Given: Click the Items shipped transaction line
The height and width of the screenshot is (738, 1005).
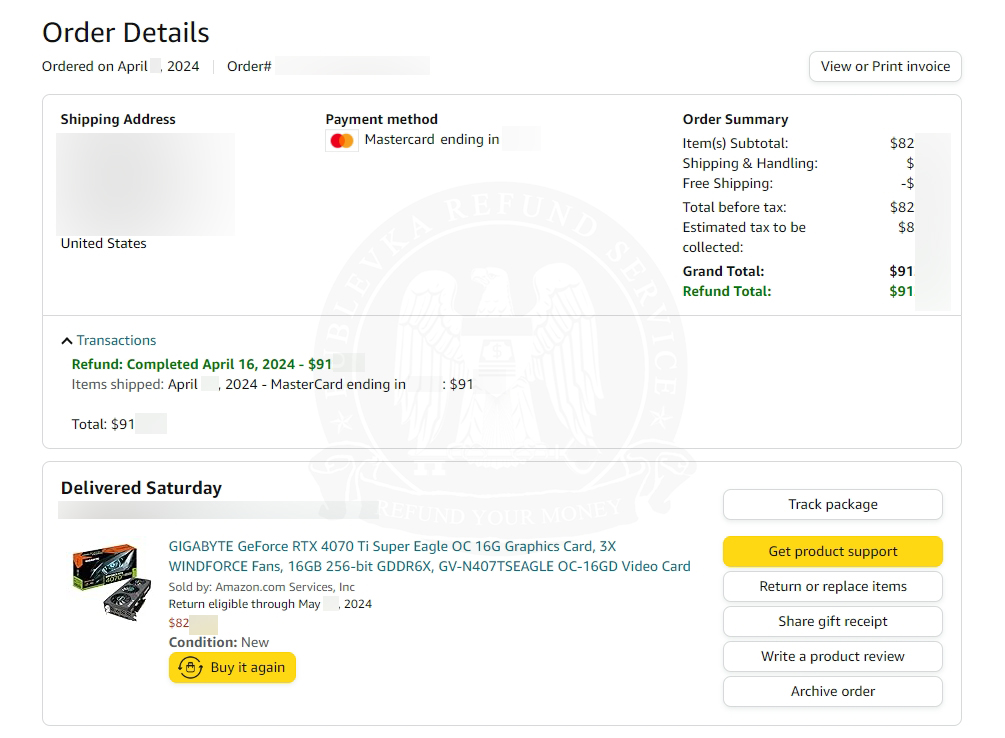Looking at the screenshot, I should point(272,385).
